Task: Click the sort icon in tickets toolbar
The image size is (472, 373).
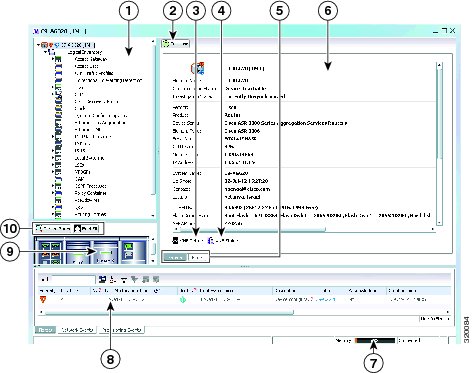Action: [113, 279]
